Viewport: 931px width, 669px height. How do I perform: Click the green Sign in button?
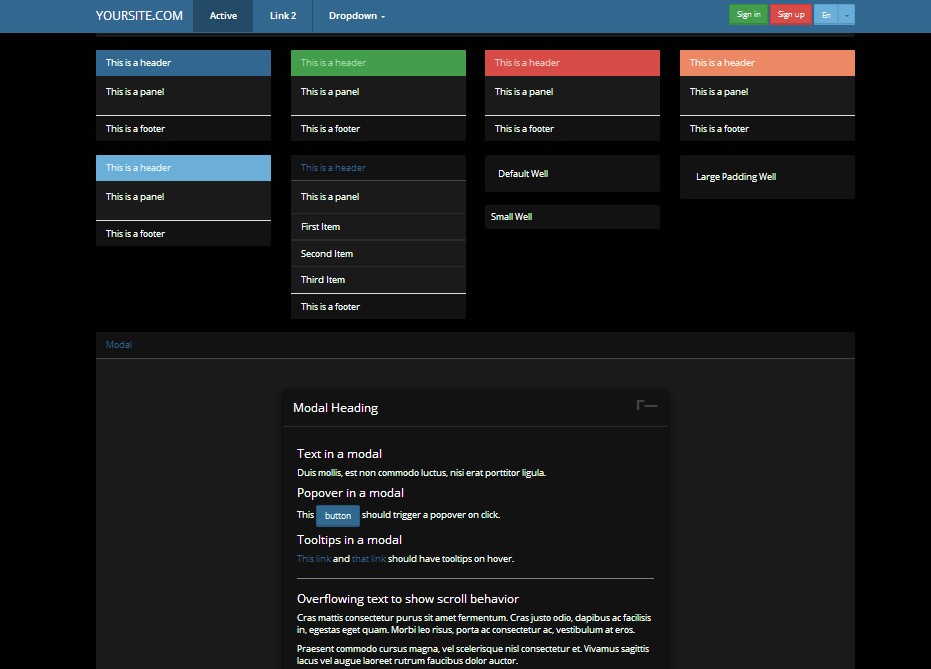tap(748, 15)
